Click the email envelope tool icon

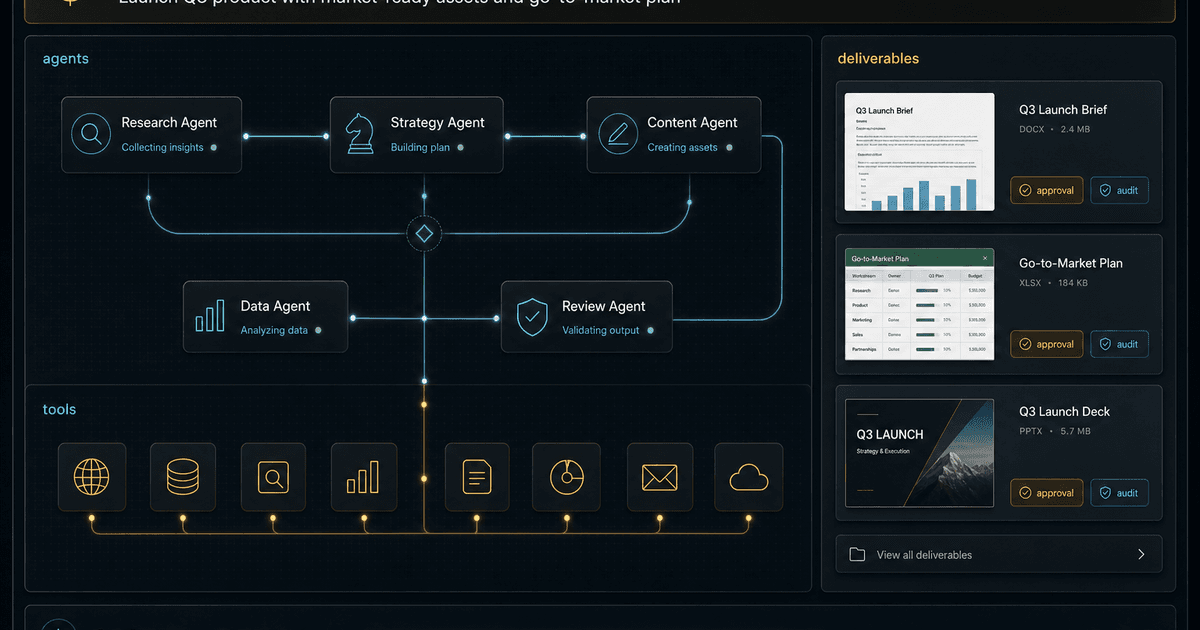point(659,477)
